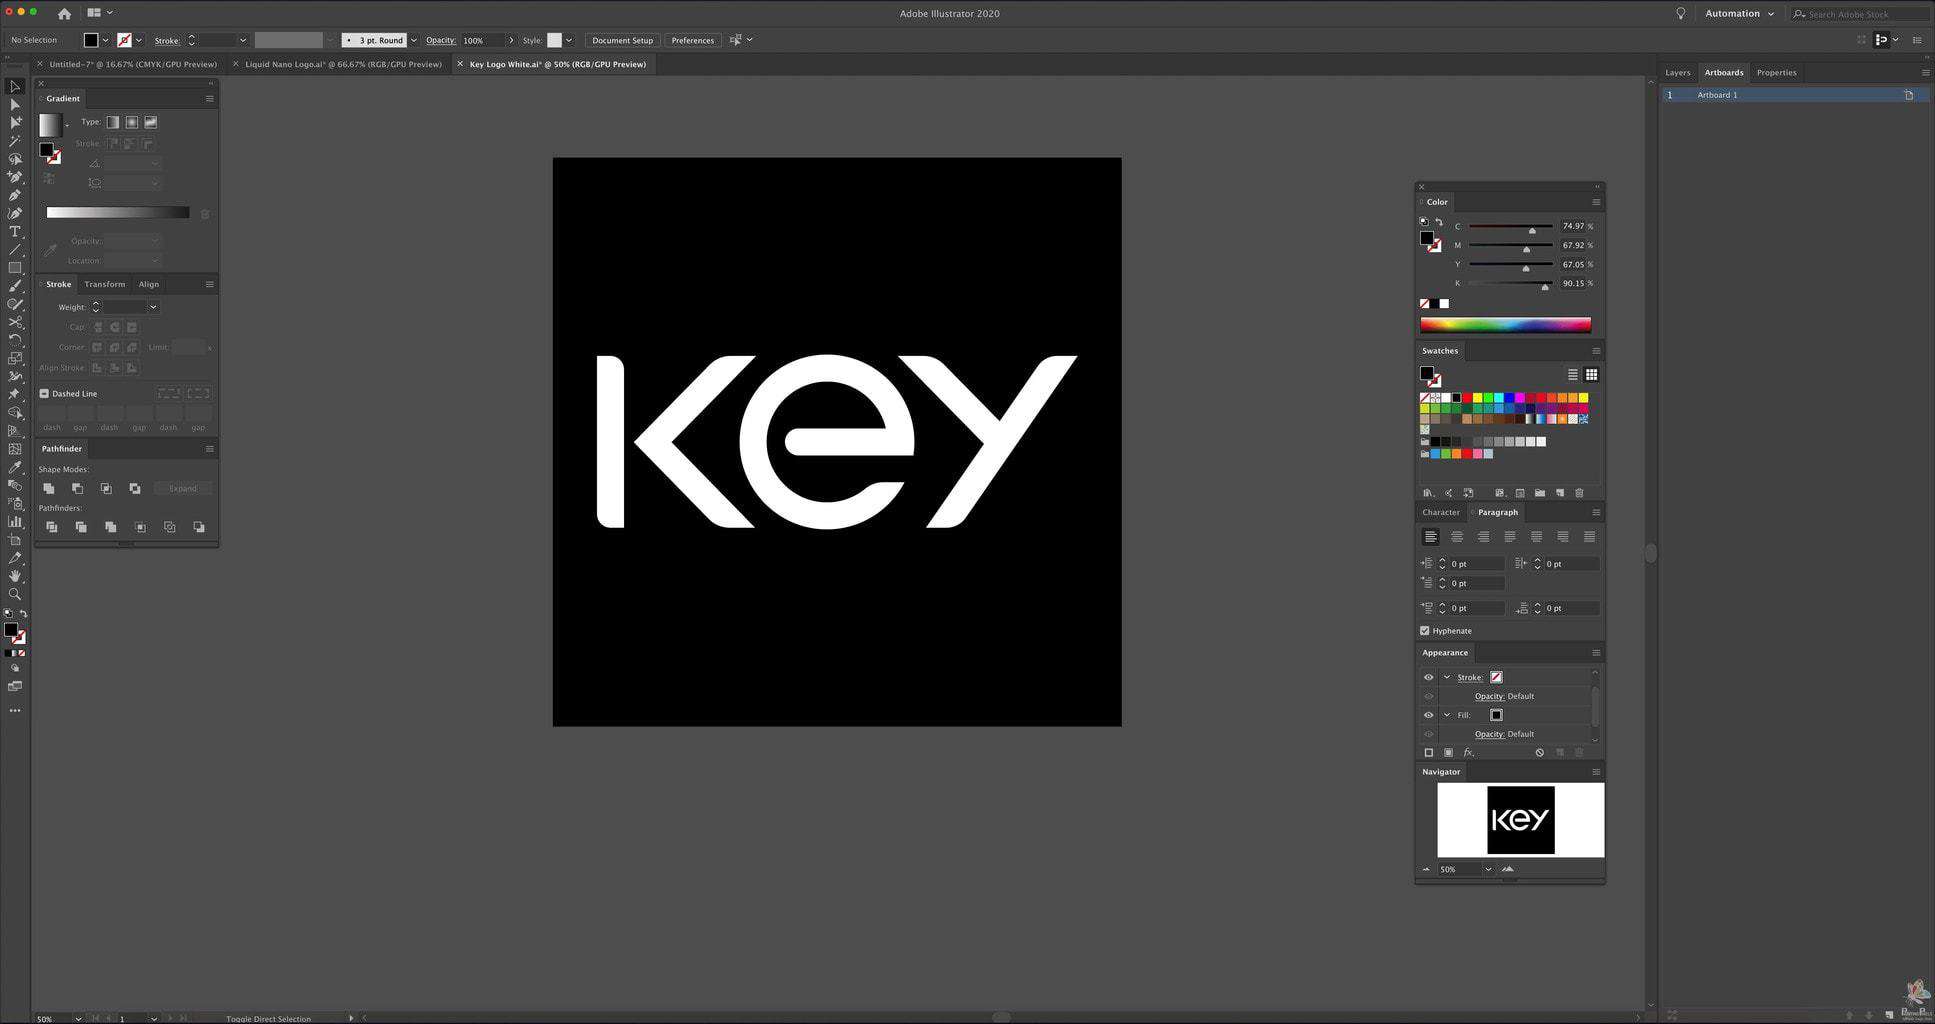Collapse the Fill row in Appearance panel
This screenshot has height=1024, width=1935.
tap(1446, 715)
